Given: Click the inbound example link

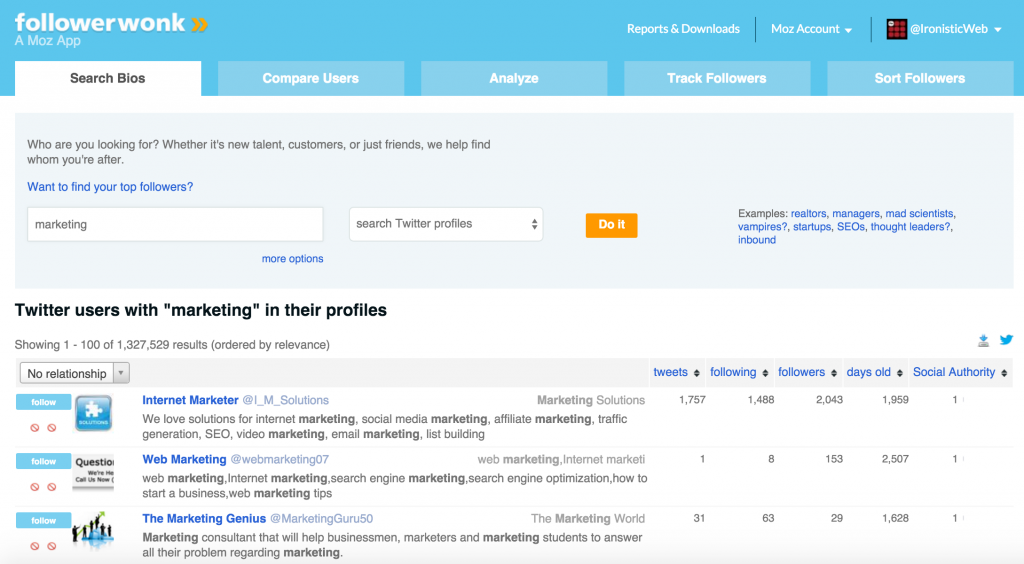Looking at the screenshot, I should tap(757, 240).
